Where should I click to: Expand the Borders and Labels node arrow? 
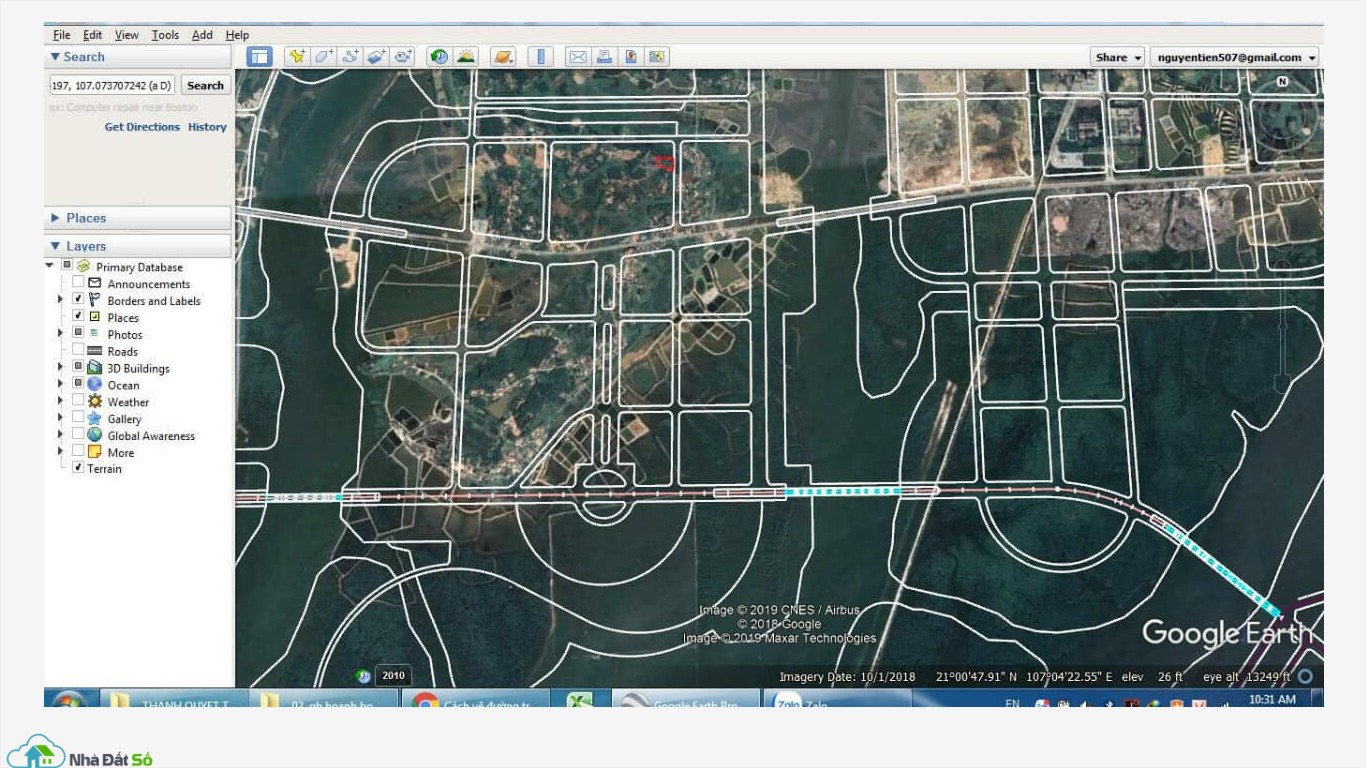click(61, 300)
